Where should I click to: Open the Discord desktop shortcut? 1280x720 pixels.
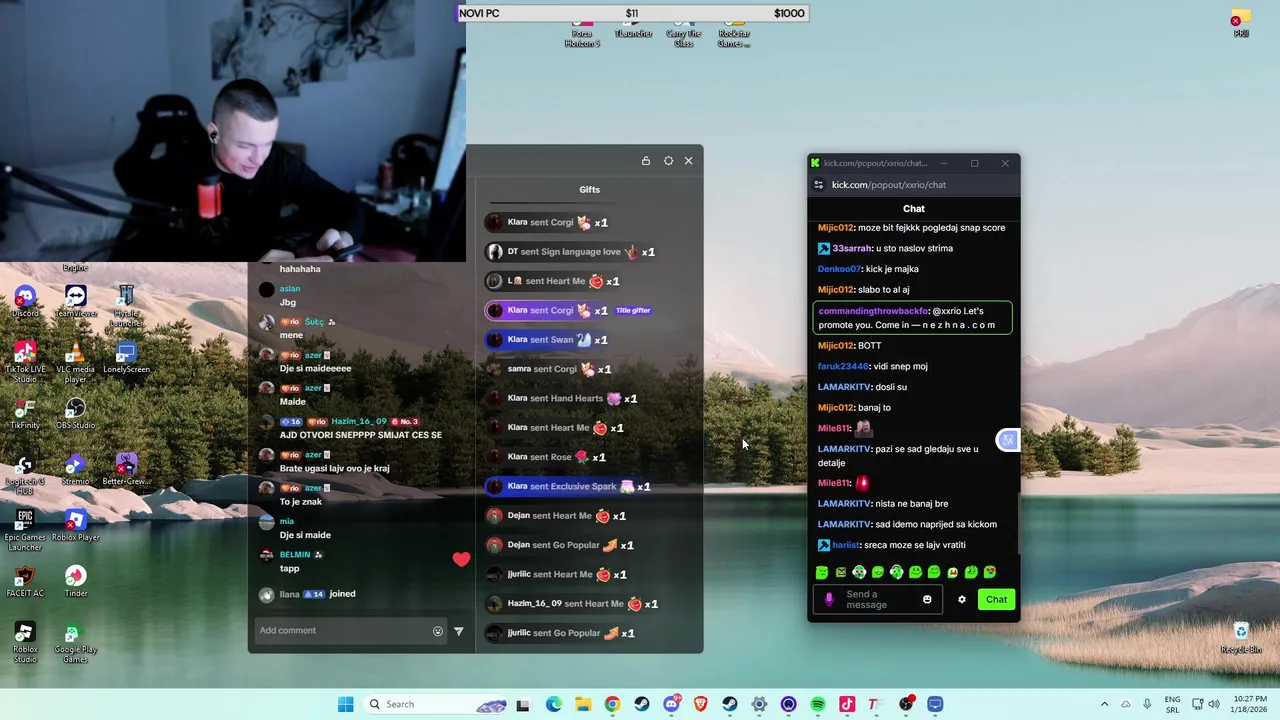(25, 301)
